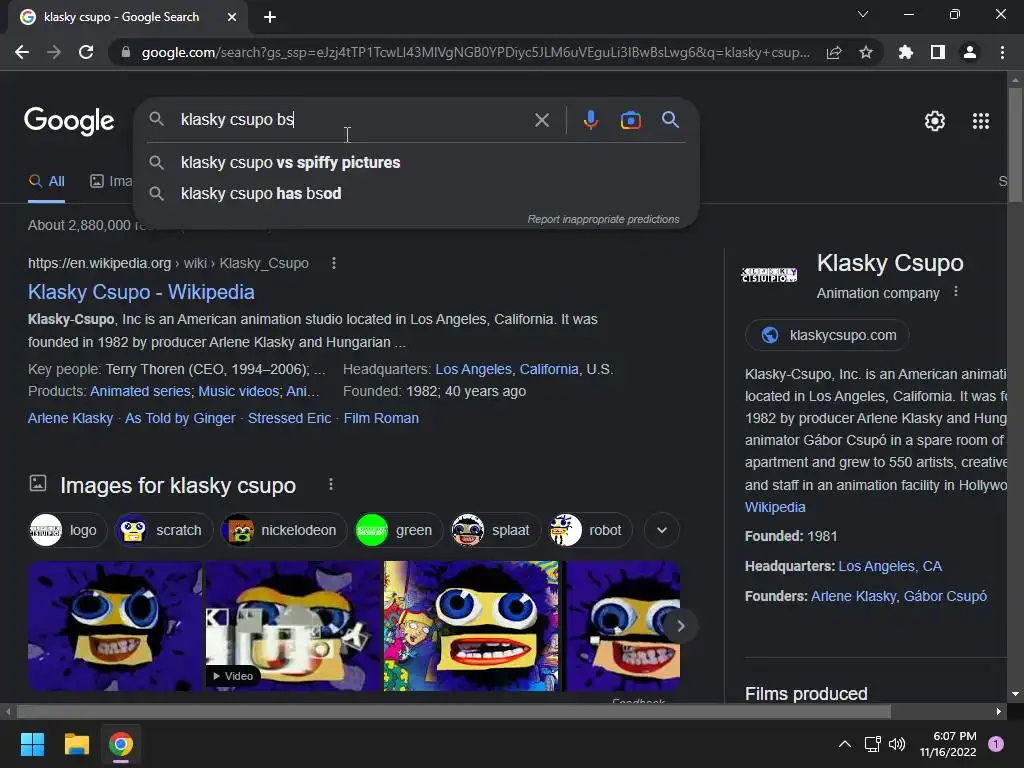1024x768 pixels.
Task: Open Images for klasky csupo heading
Action: (x=178, y=486)
